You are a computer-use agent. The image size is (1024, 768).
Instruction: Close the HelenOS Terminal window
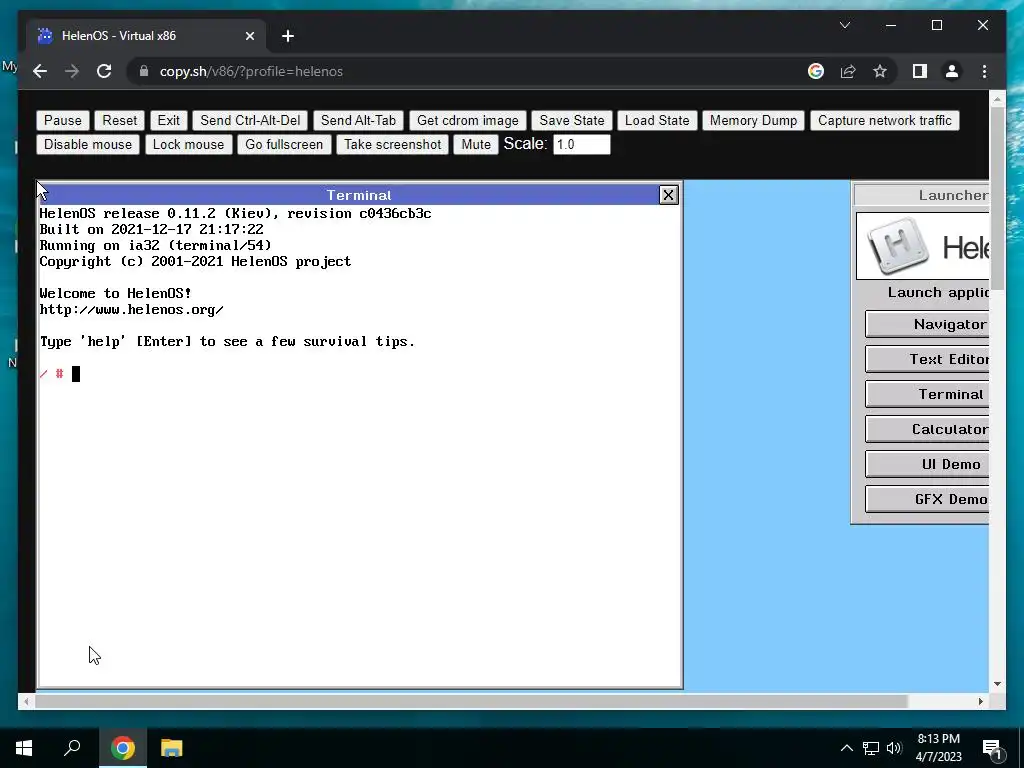[668, 195]
